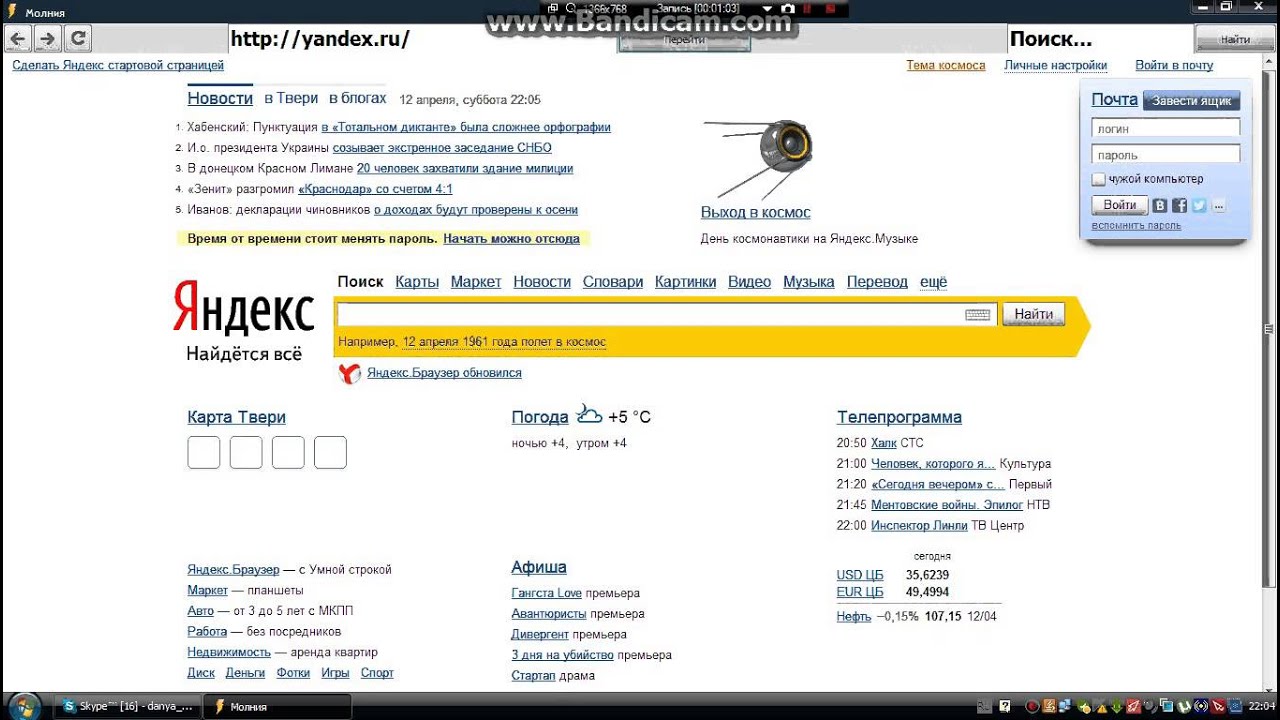Toggle the чужой компьютер checkbox
The width and height of the screenshot is (1280, 720).
1098,179
